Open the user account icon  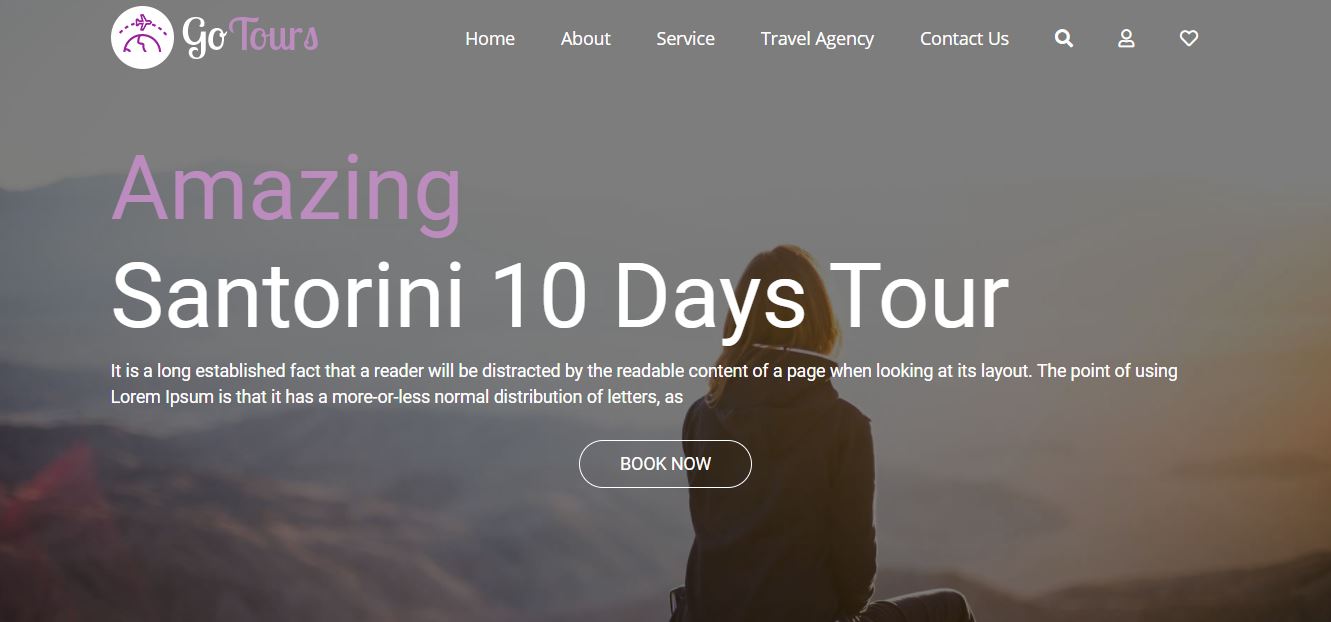tap(1126, 39)
